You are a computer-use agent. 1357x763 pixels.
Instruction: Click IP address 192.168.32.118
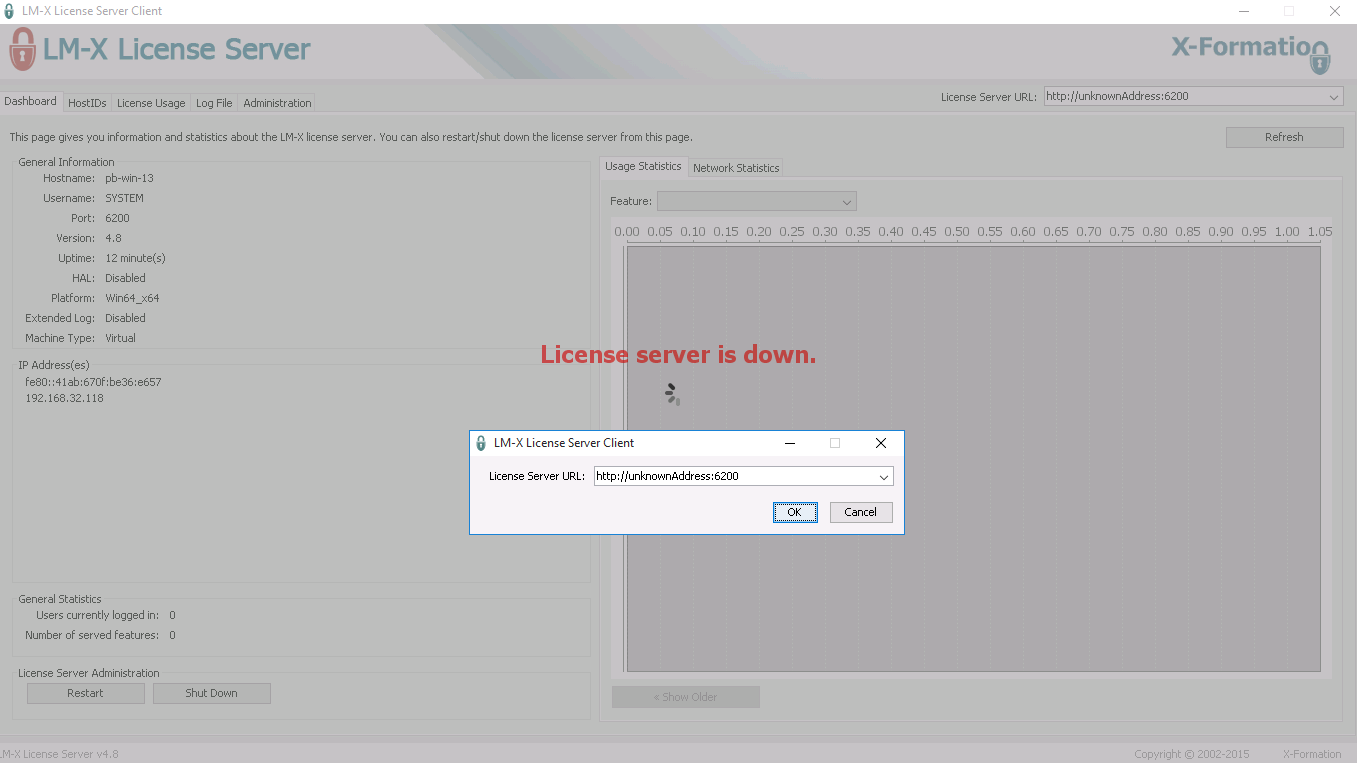click(x=64, y=398)
